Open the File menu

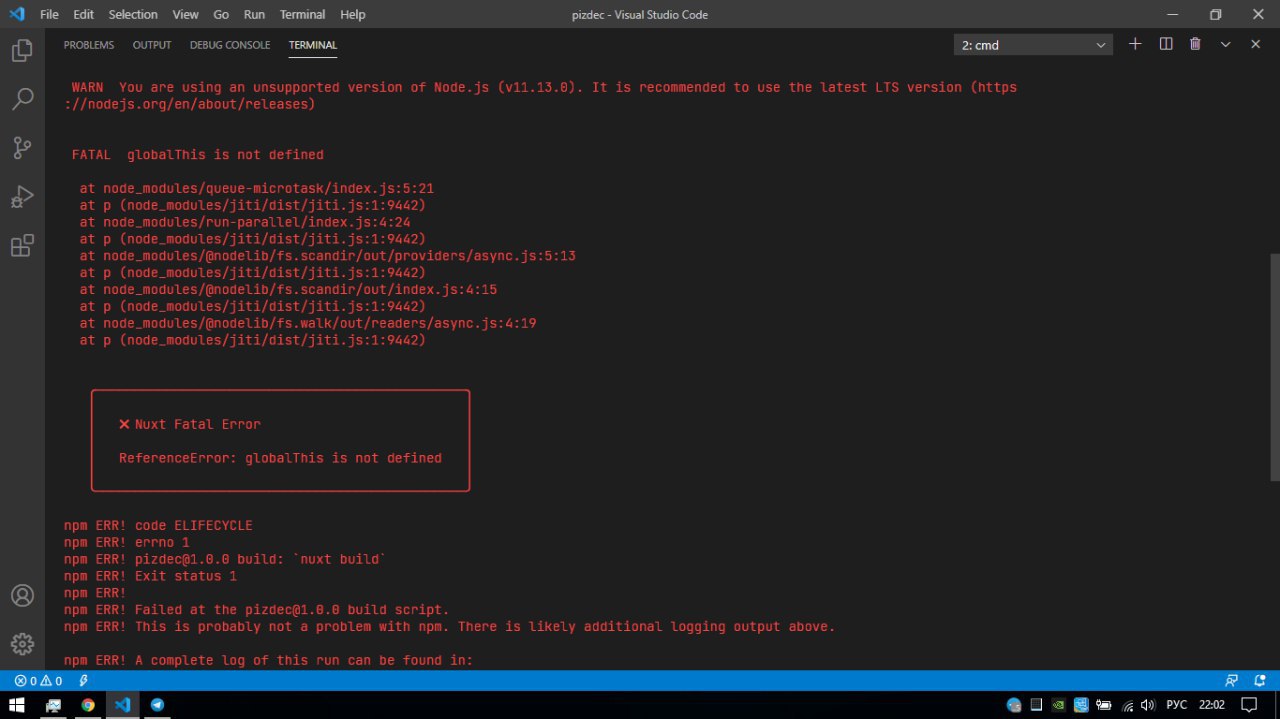point(49,14)
